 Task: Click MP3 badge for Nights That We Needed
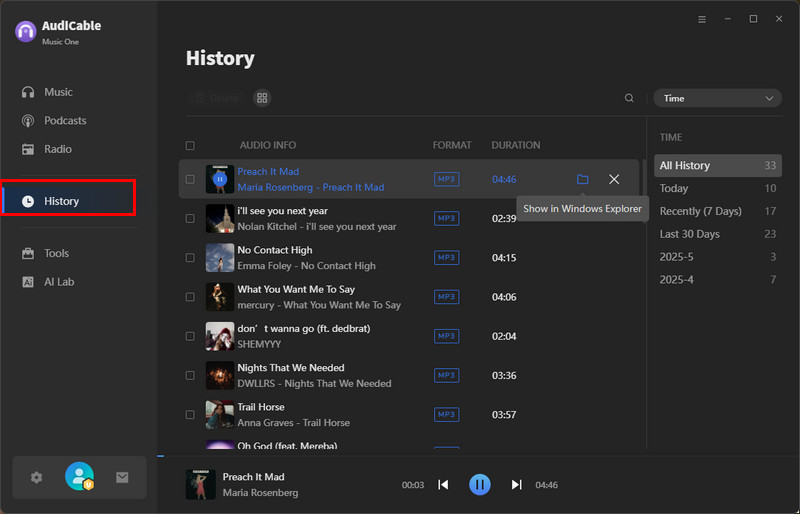click(446, 375)
